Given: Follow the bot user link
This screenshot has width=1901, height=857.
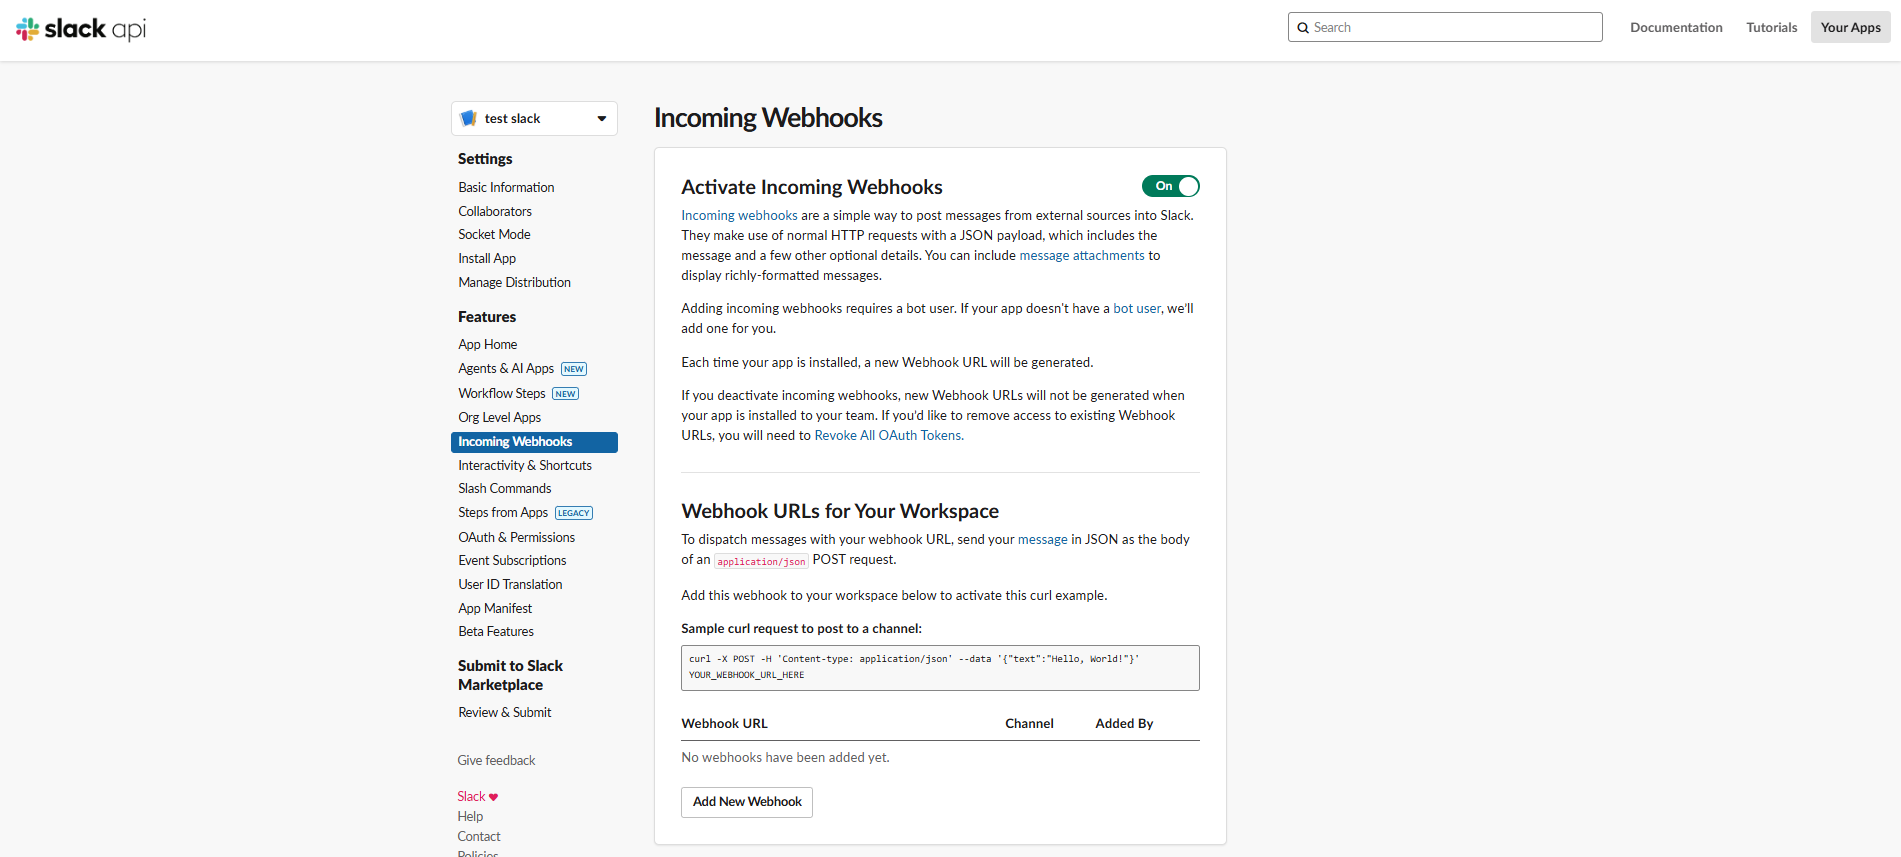Looking at the screenshot, I should coord(1137,308).
